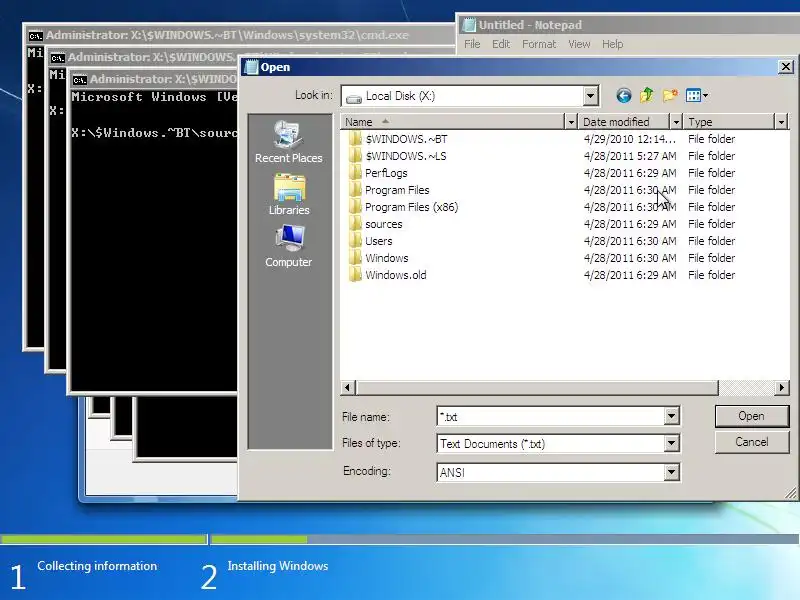The height and width of the screenshot is (600, 800).
Task: Open Notepad View menu
Action: tap(579, 44)
